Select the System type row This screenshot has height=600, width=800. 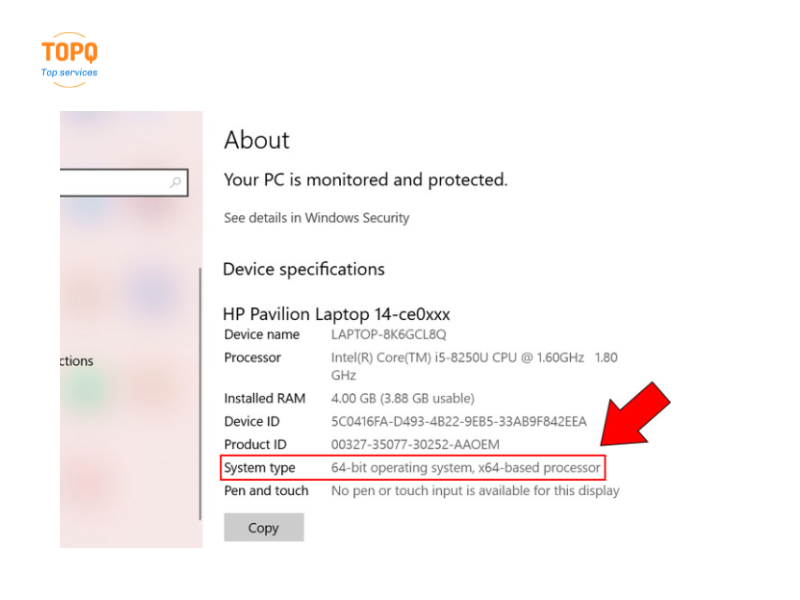pos(413,467)
